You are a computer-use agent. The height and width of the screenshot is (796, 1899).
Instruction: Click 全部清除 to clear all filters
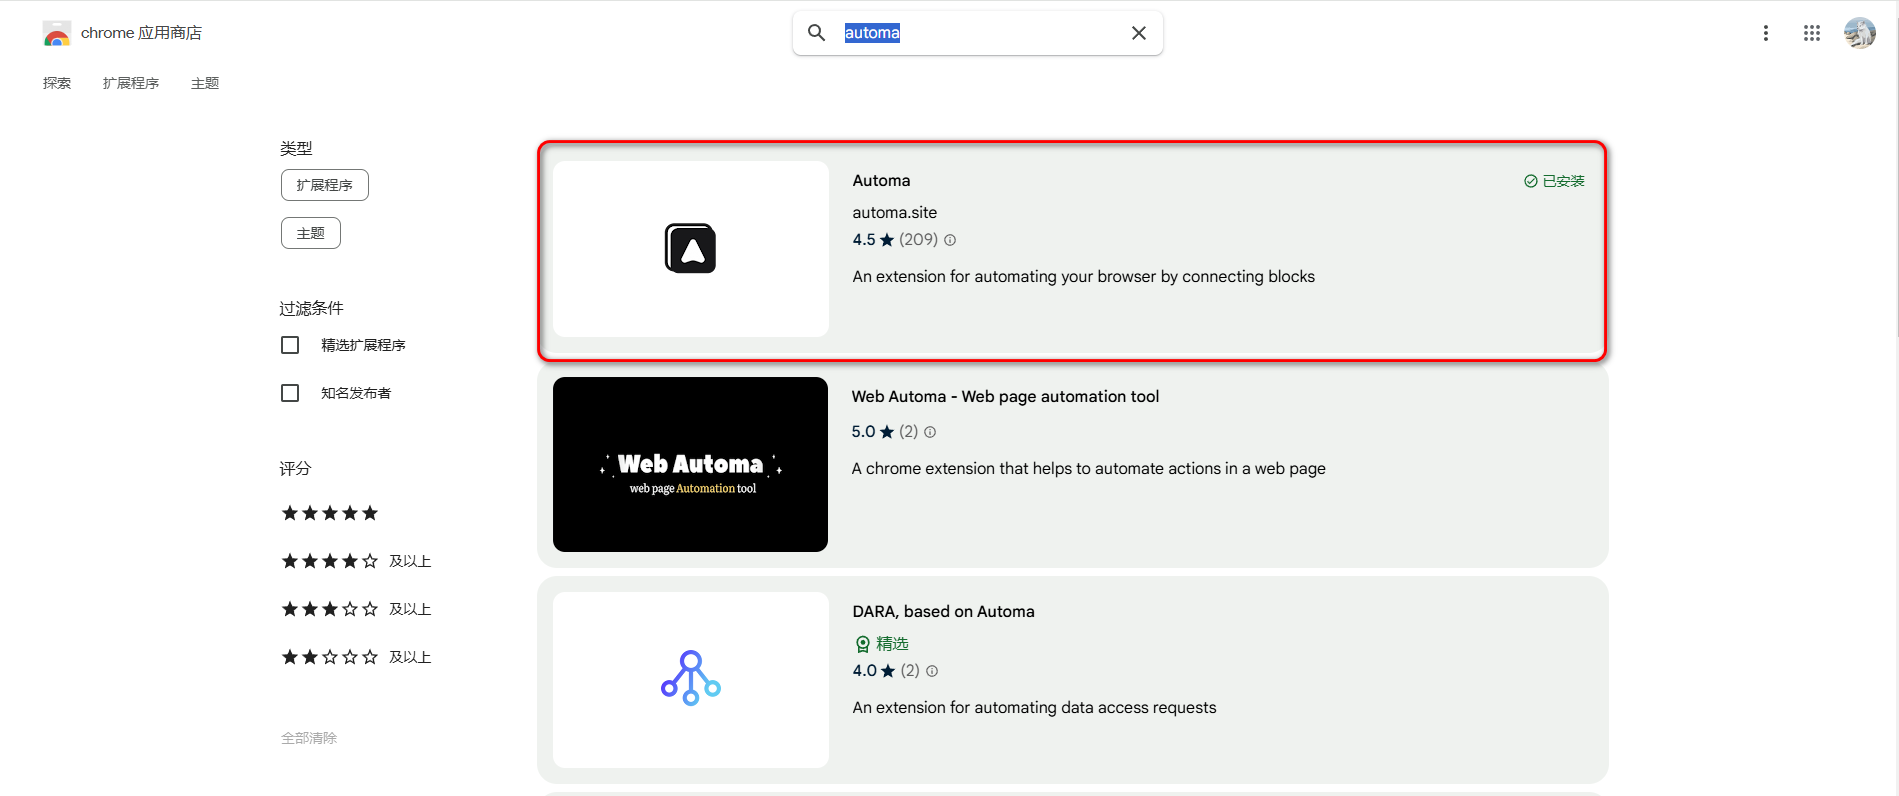pos(309,738)
